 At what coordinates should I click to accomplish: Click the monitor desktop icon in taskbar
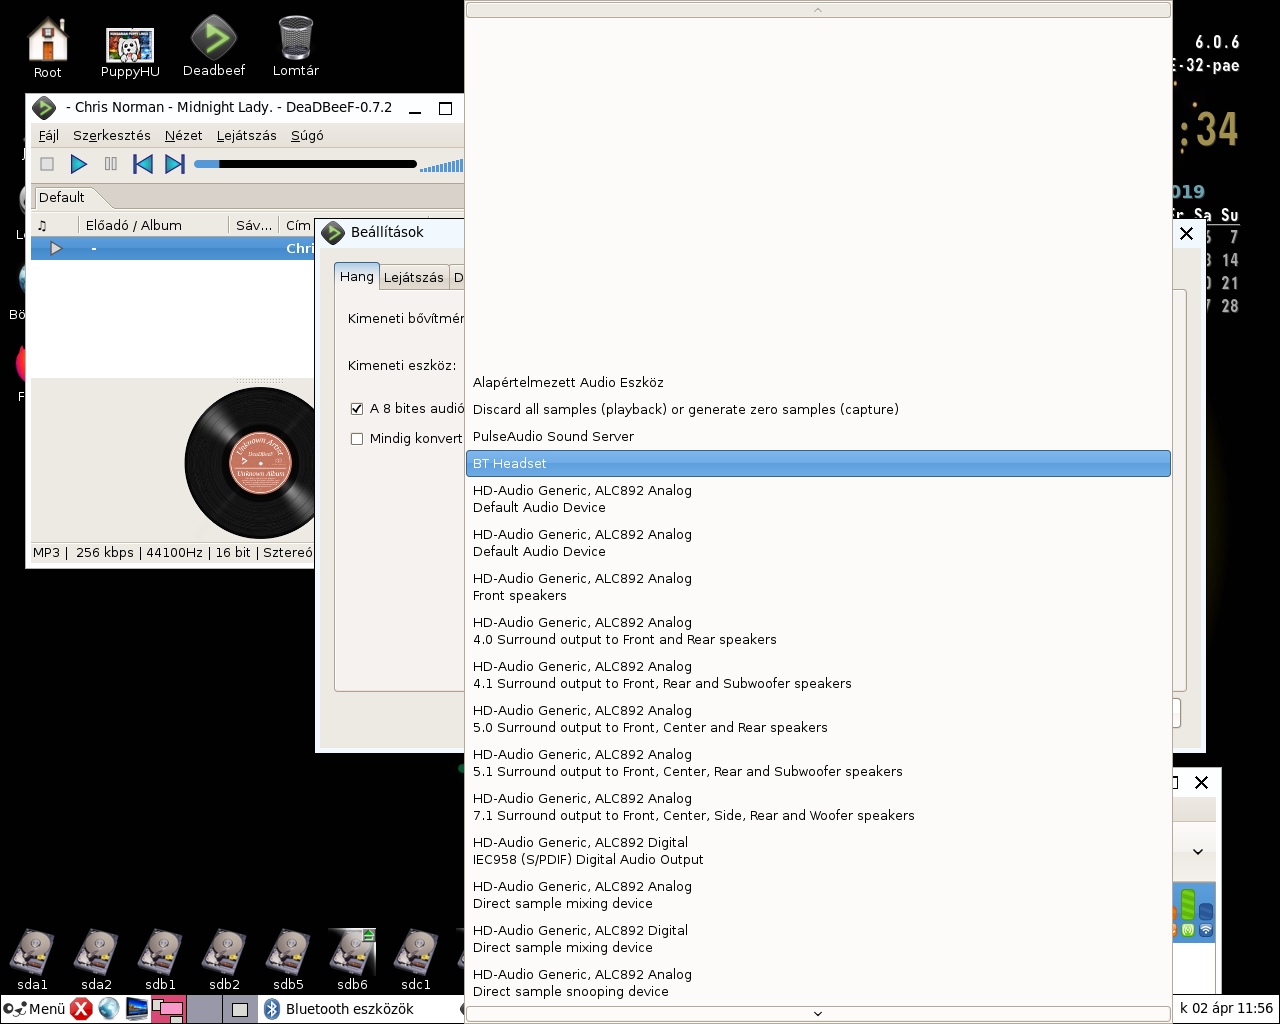click(136, 1009)
